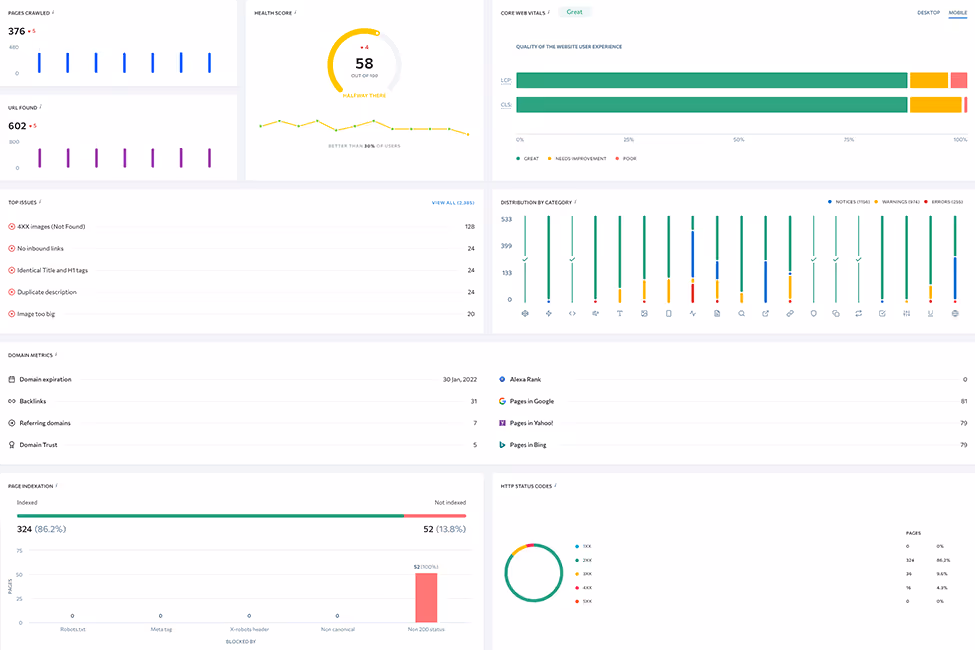
Task: Toggle Needs Improvement legend item
Action: [x=577, y=159]
